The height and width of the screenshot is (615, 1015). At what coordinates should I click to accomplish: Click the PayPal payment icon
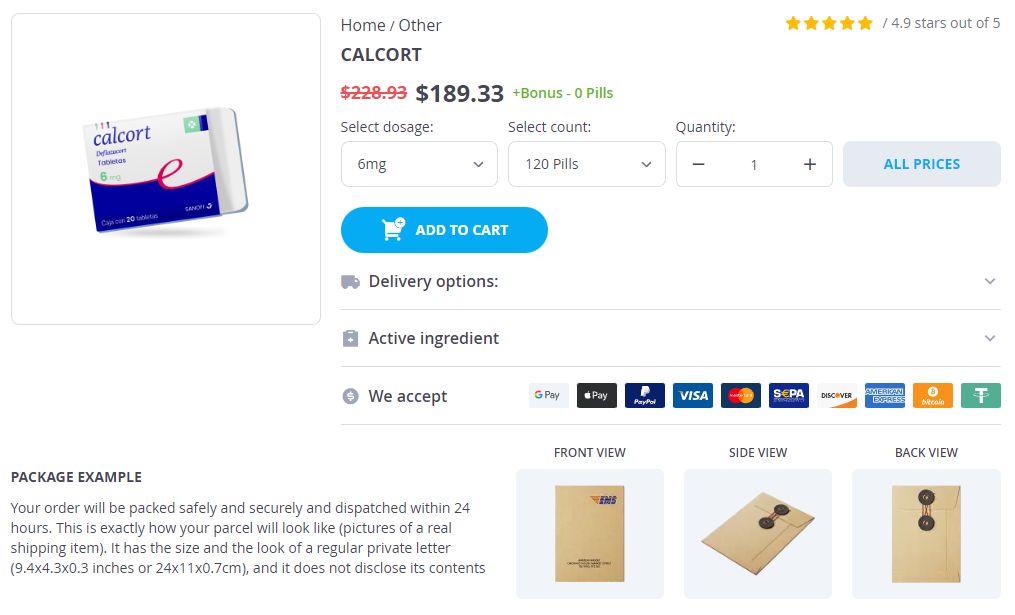(x=645, y=395)
